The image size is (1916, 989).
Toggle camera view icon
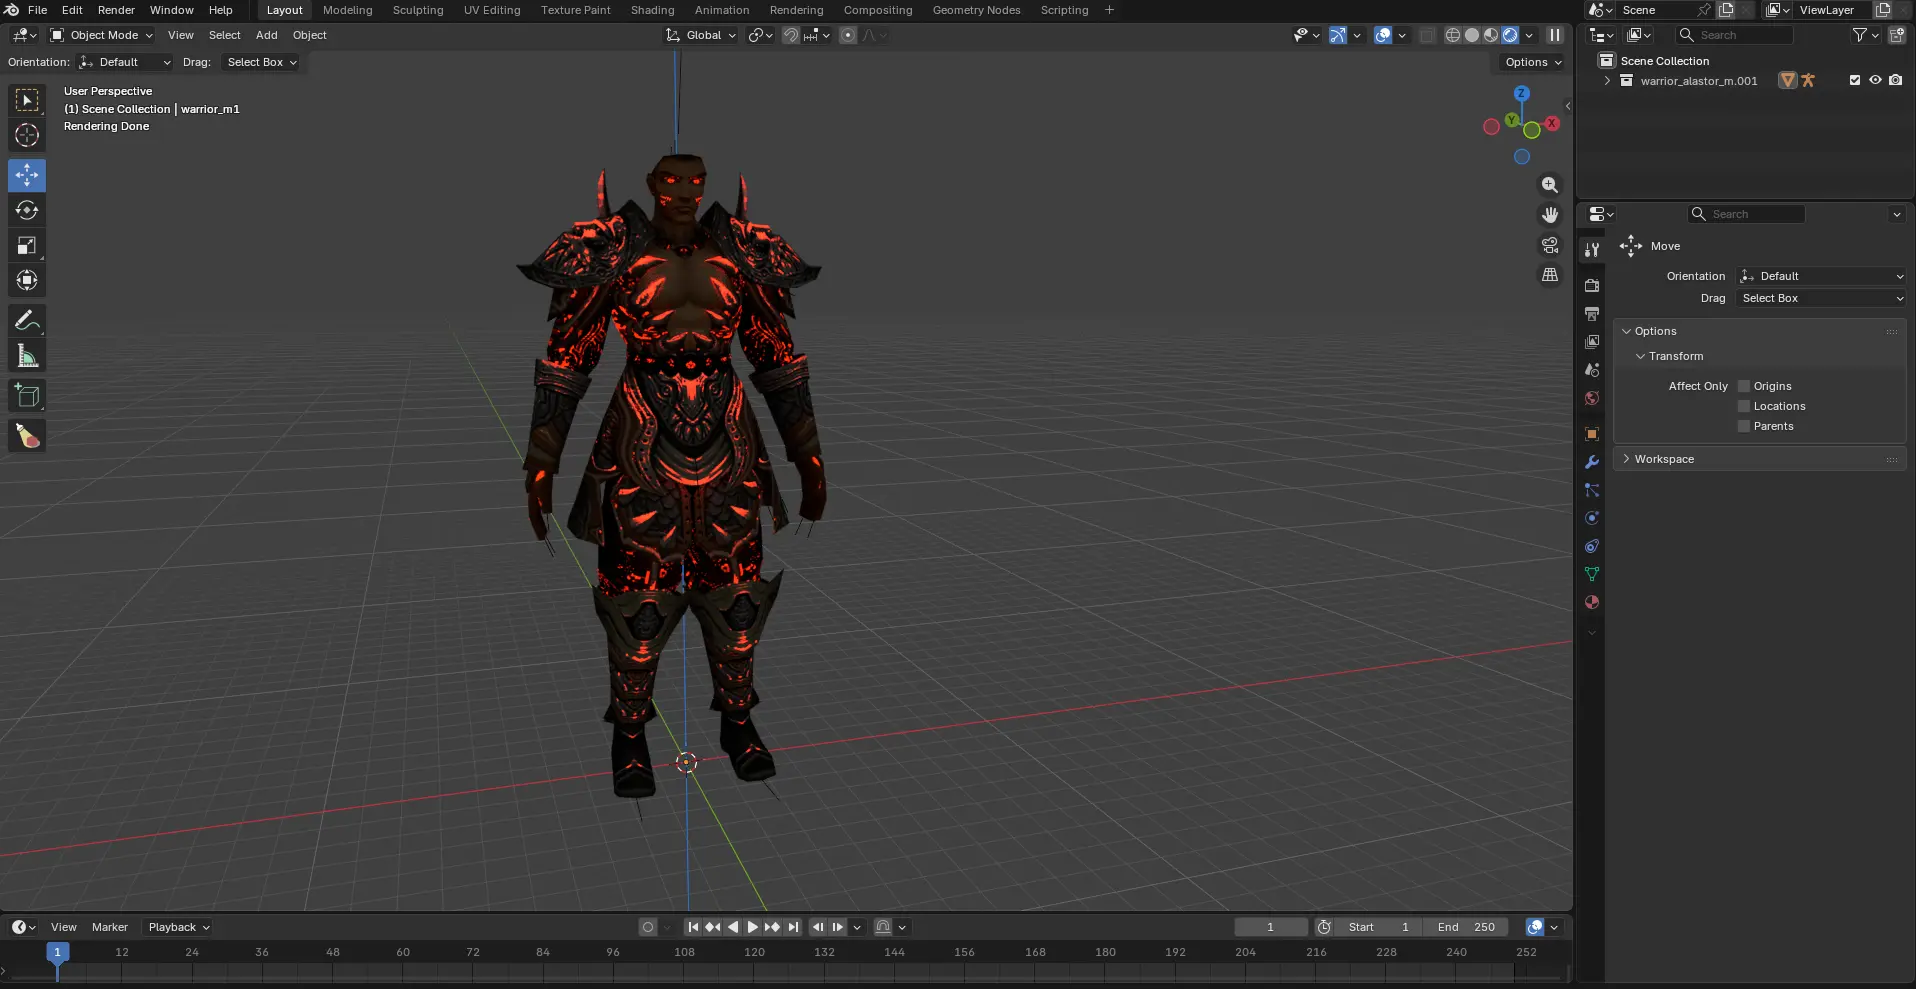pyautogui.click(x=1550, y=245)
